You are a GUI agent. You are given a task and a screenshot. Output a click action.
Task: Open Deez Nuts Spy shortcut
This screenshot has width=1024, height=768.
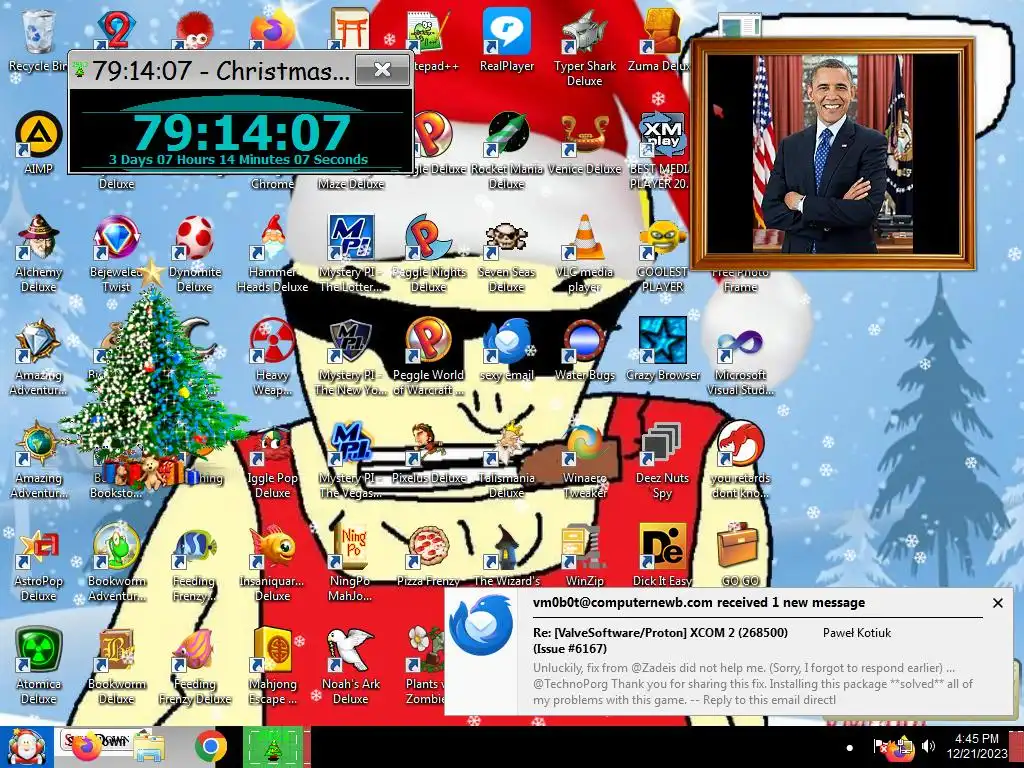click(662, 461)
